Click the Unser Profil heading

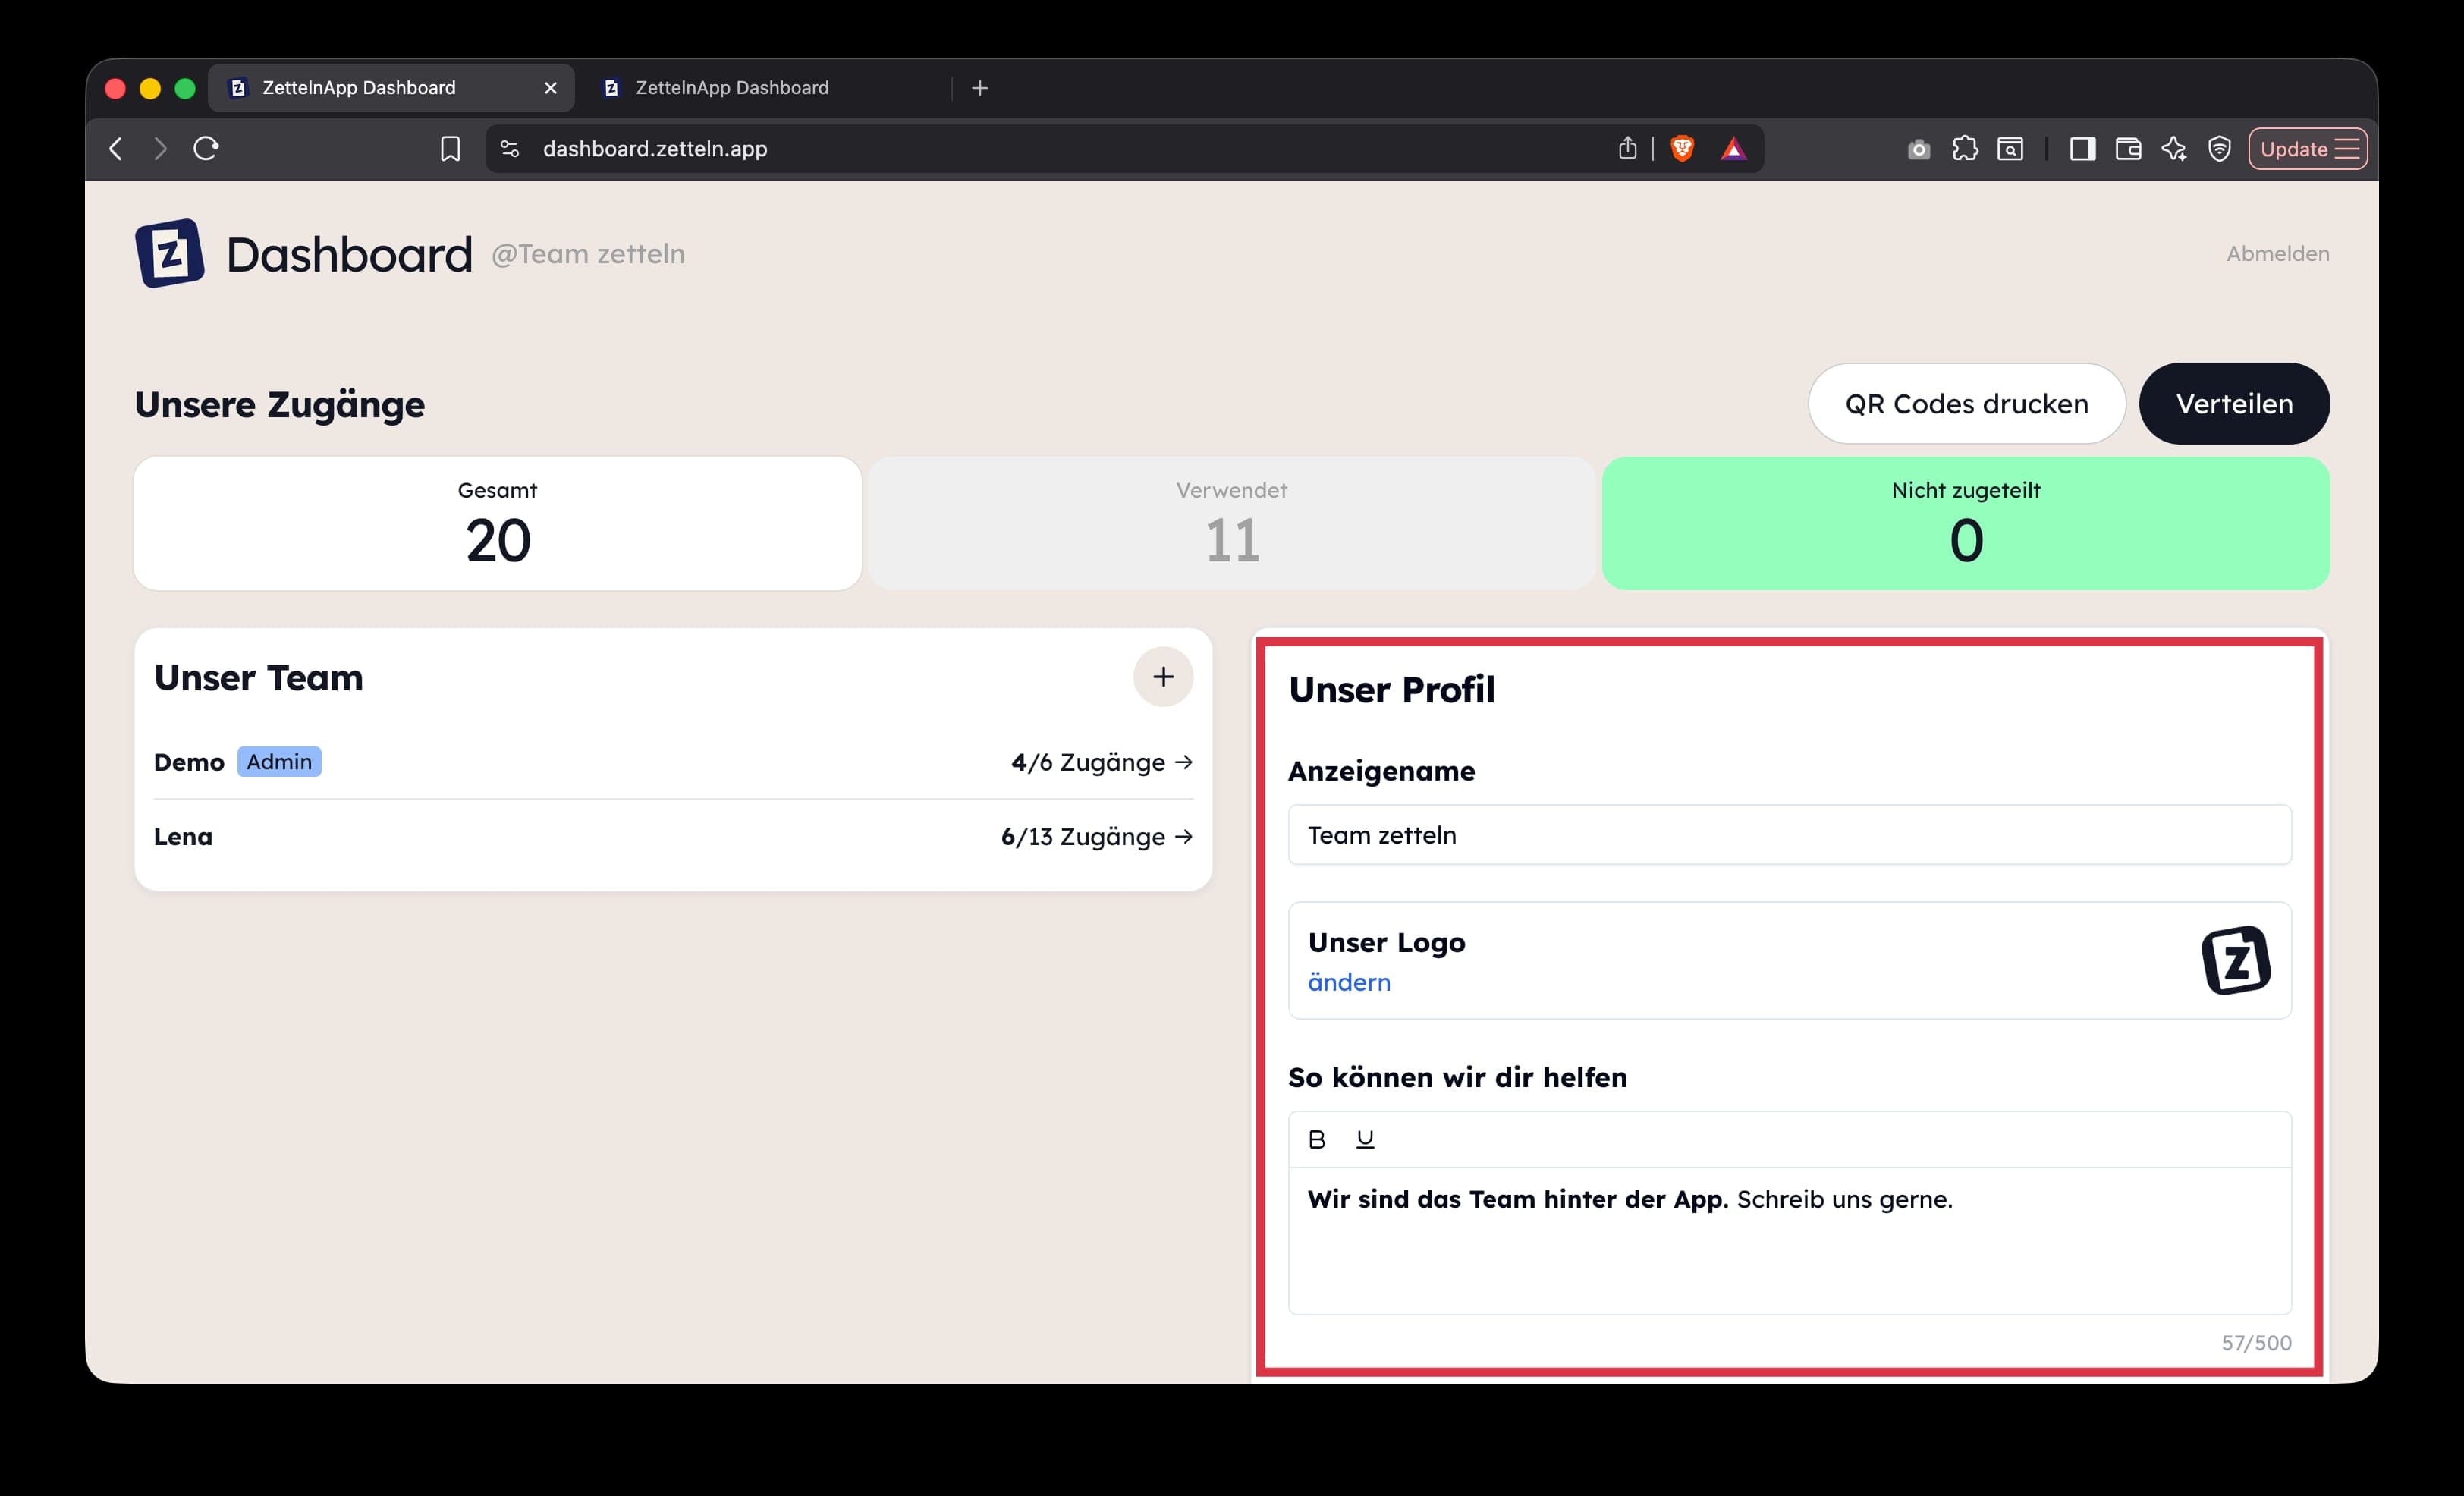[1391, 690]
